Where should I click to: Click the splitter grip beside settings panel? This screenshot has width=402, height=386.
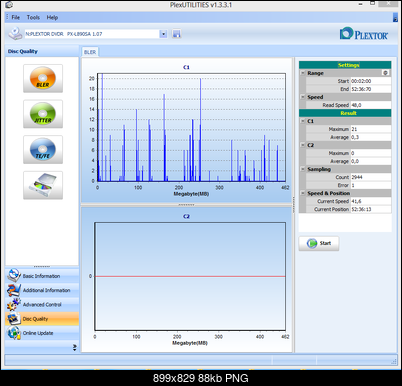(x=294, y=205)
